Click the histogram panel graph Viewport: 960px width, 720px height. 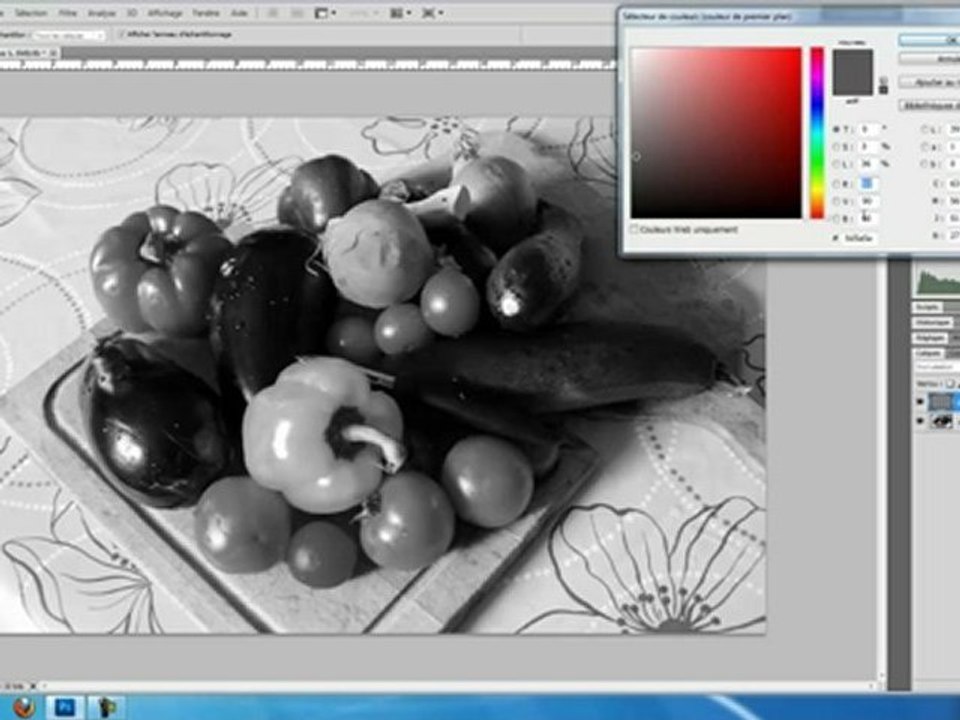pos(937,280)
